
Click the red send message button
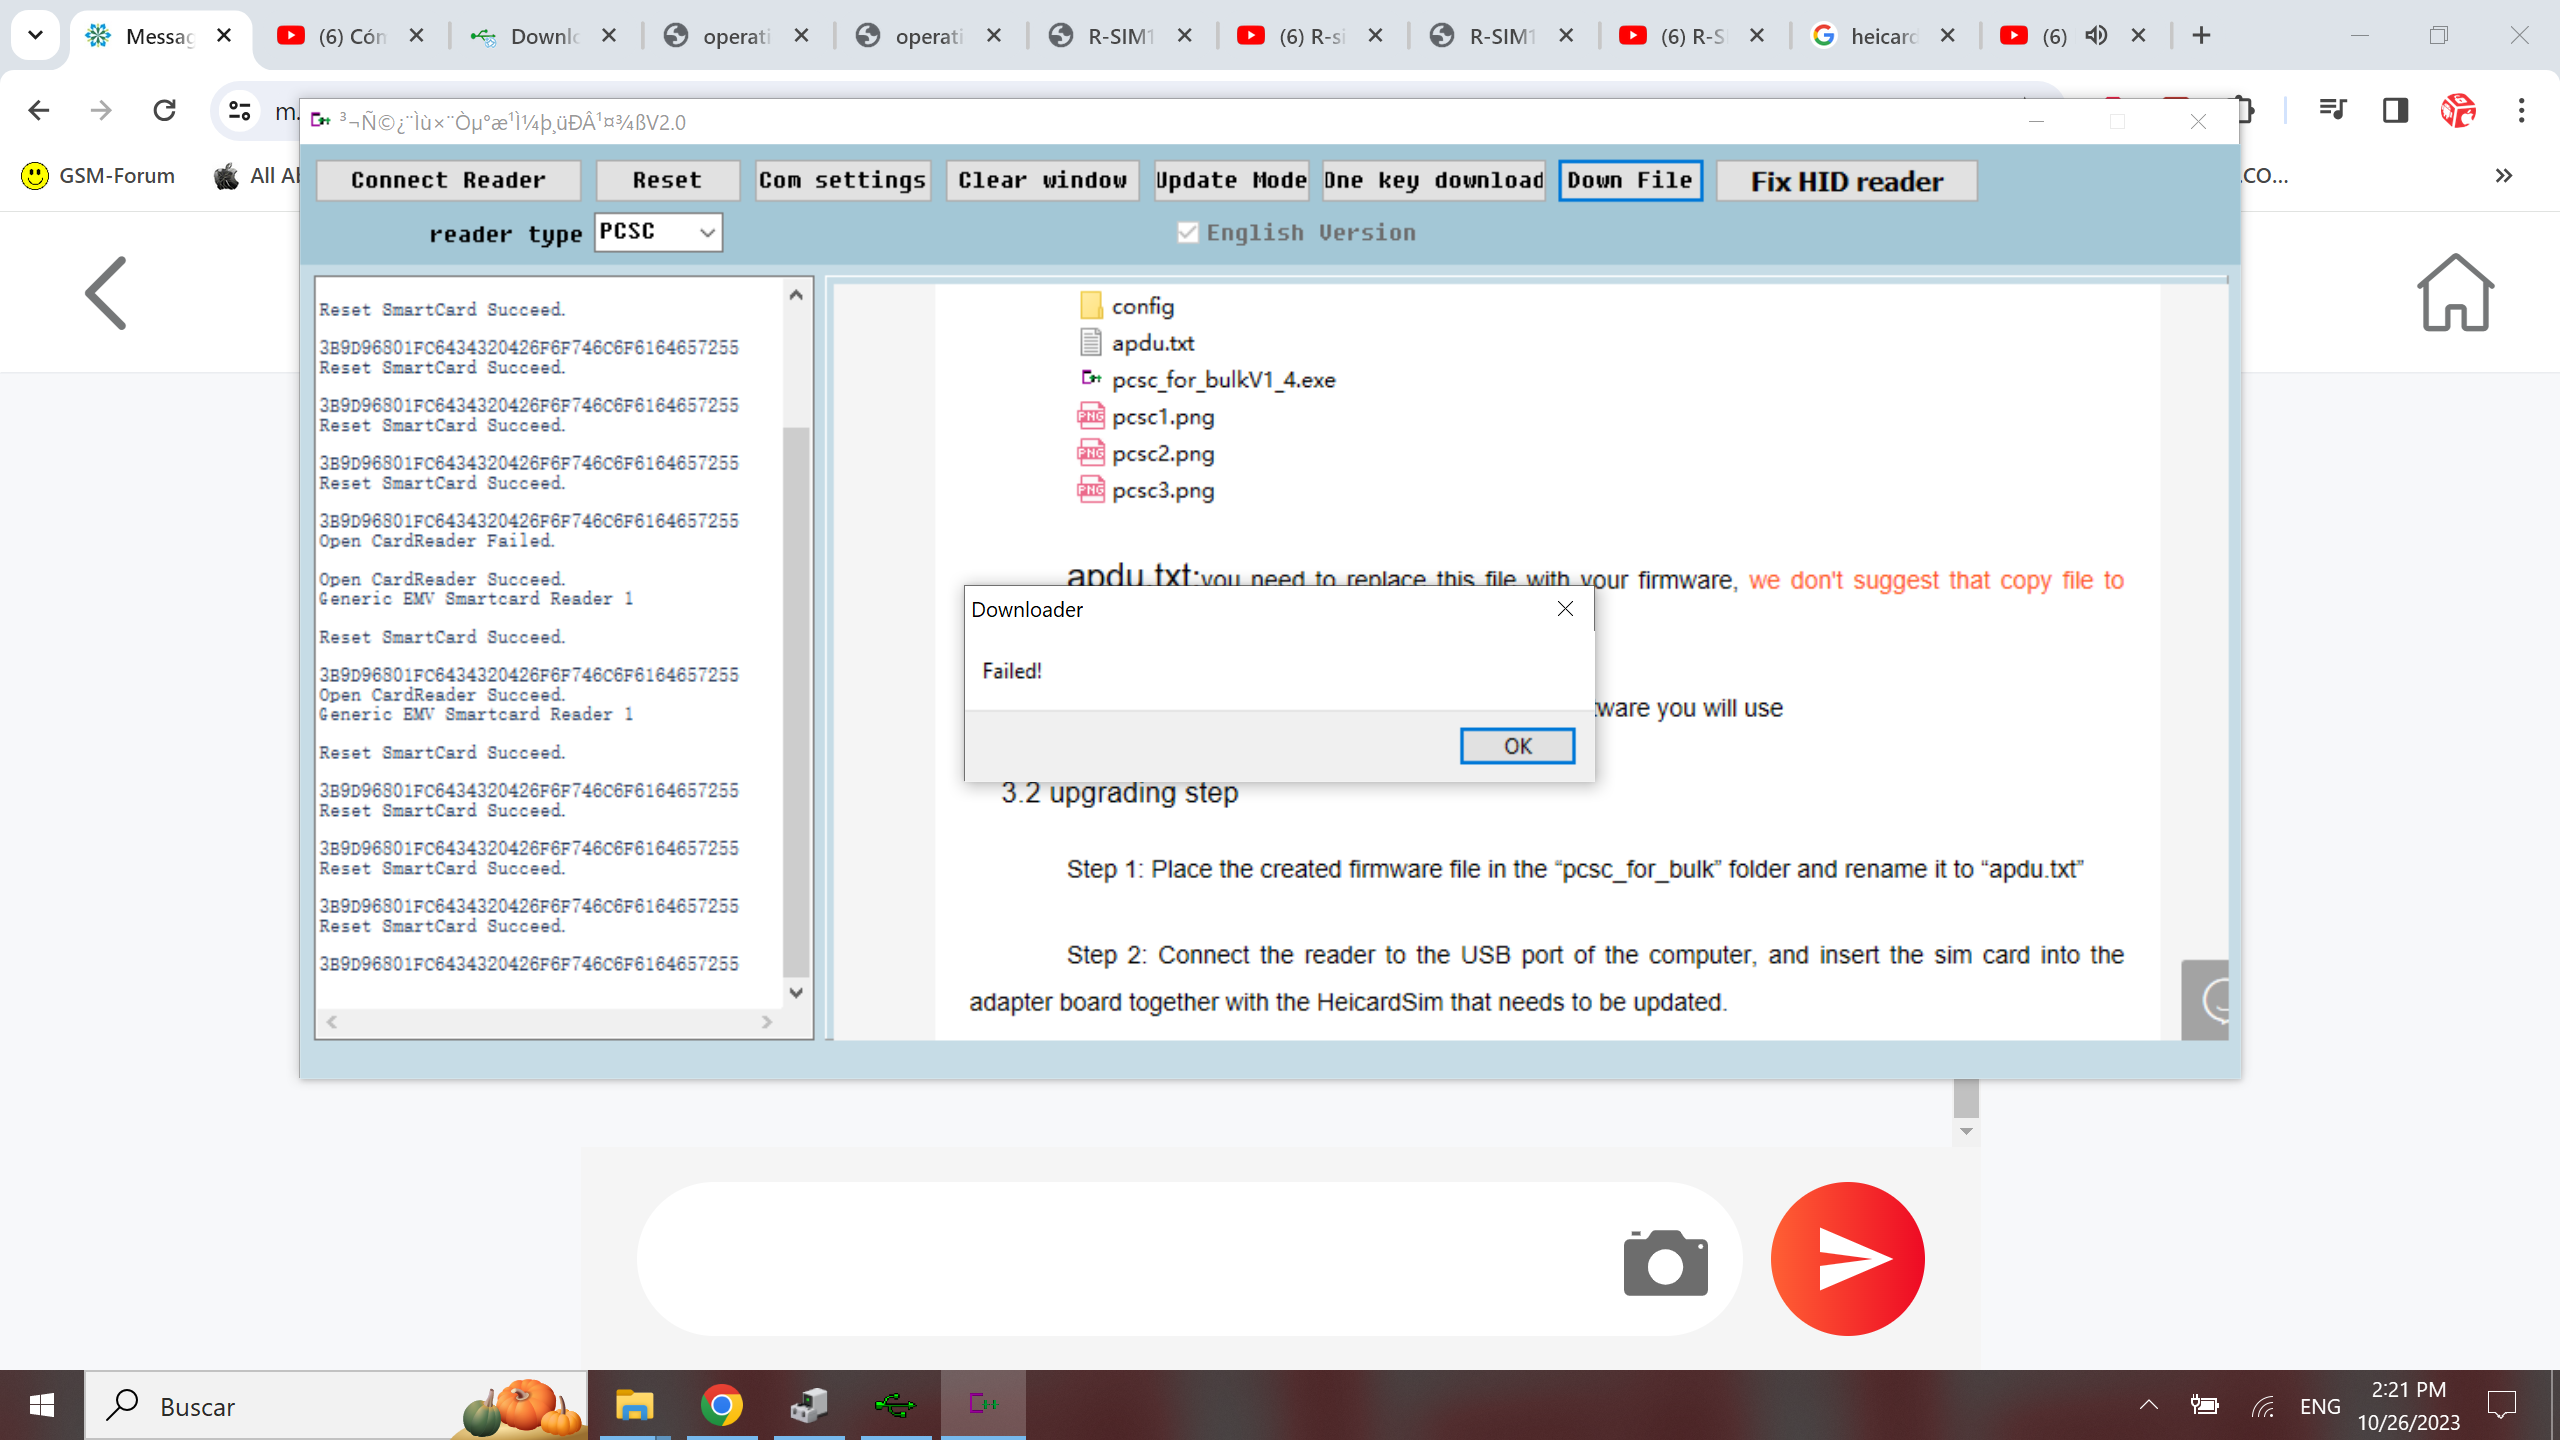tap(1847, 1259)
